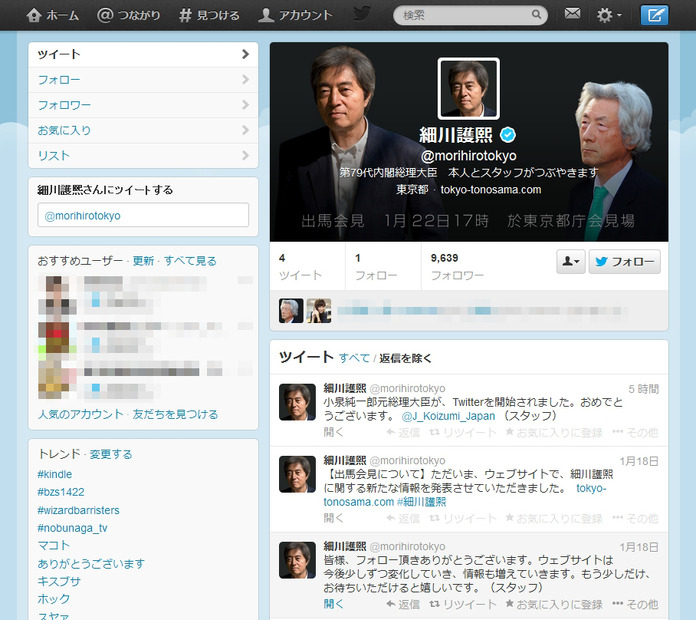Click 更新 in suggested users
696x620 pixels.
[x=143, y=261]
